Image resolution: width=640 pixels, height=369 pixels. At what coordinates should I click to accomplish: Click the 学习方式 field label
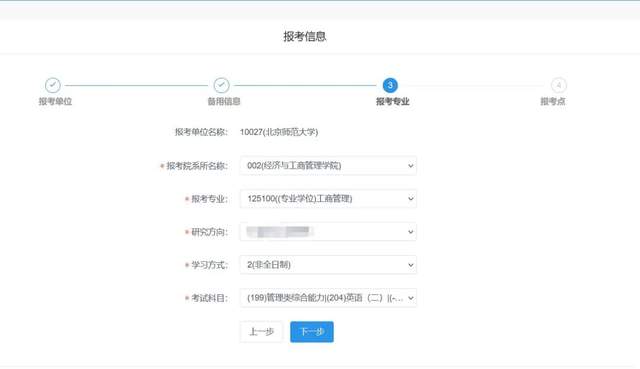(209, 265)
